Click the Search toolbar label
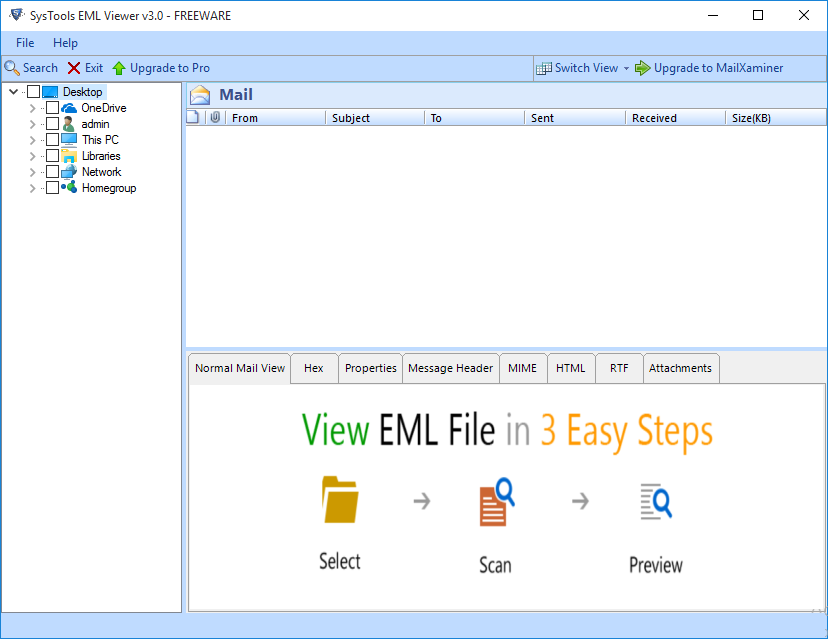Image resolution: width=828 pixels, height=639 pixels. click(x=40, y=68)
